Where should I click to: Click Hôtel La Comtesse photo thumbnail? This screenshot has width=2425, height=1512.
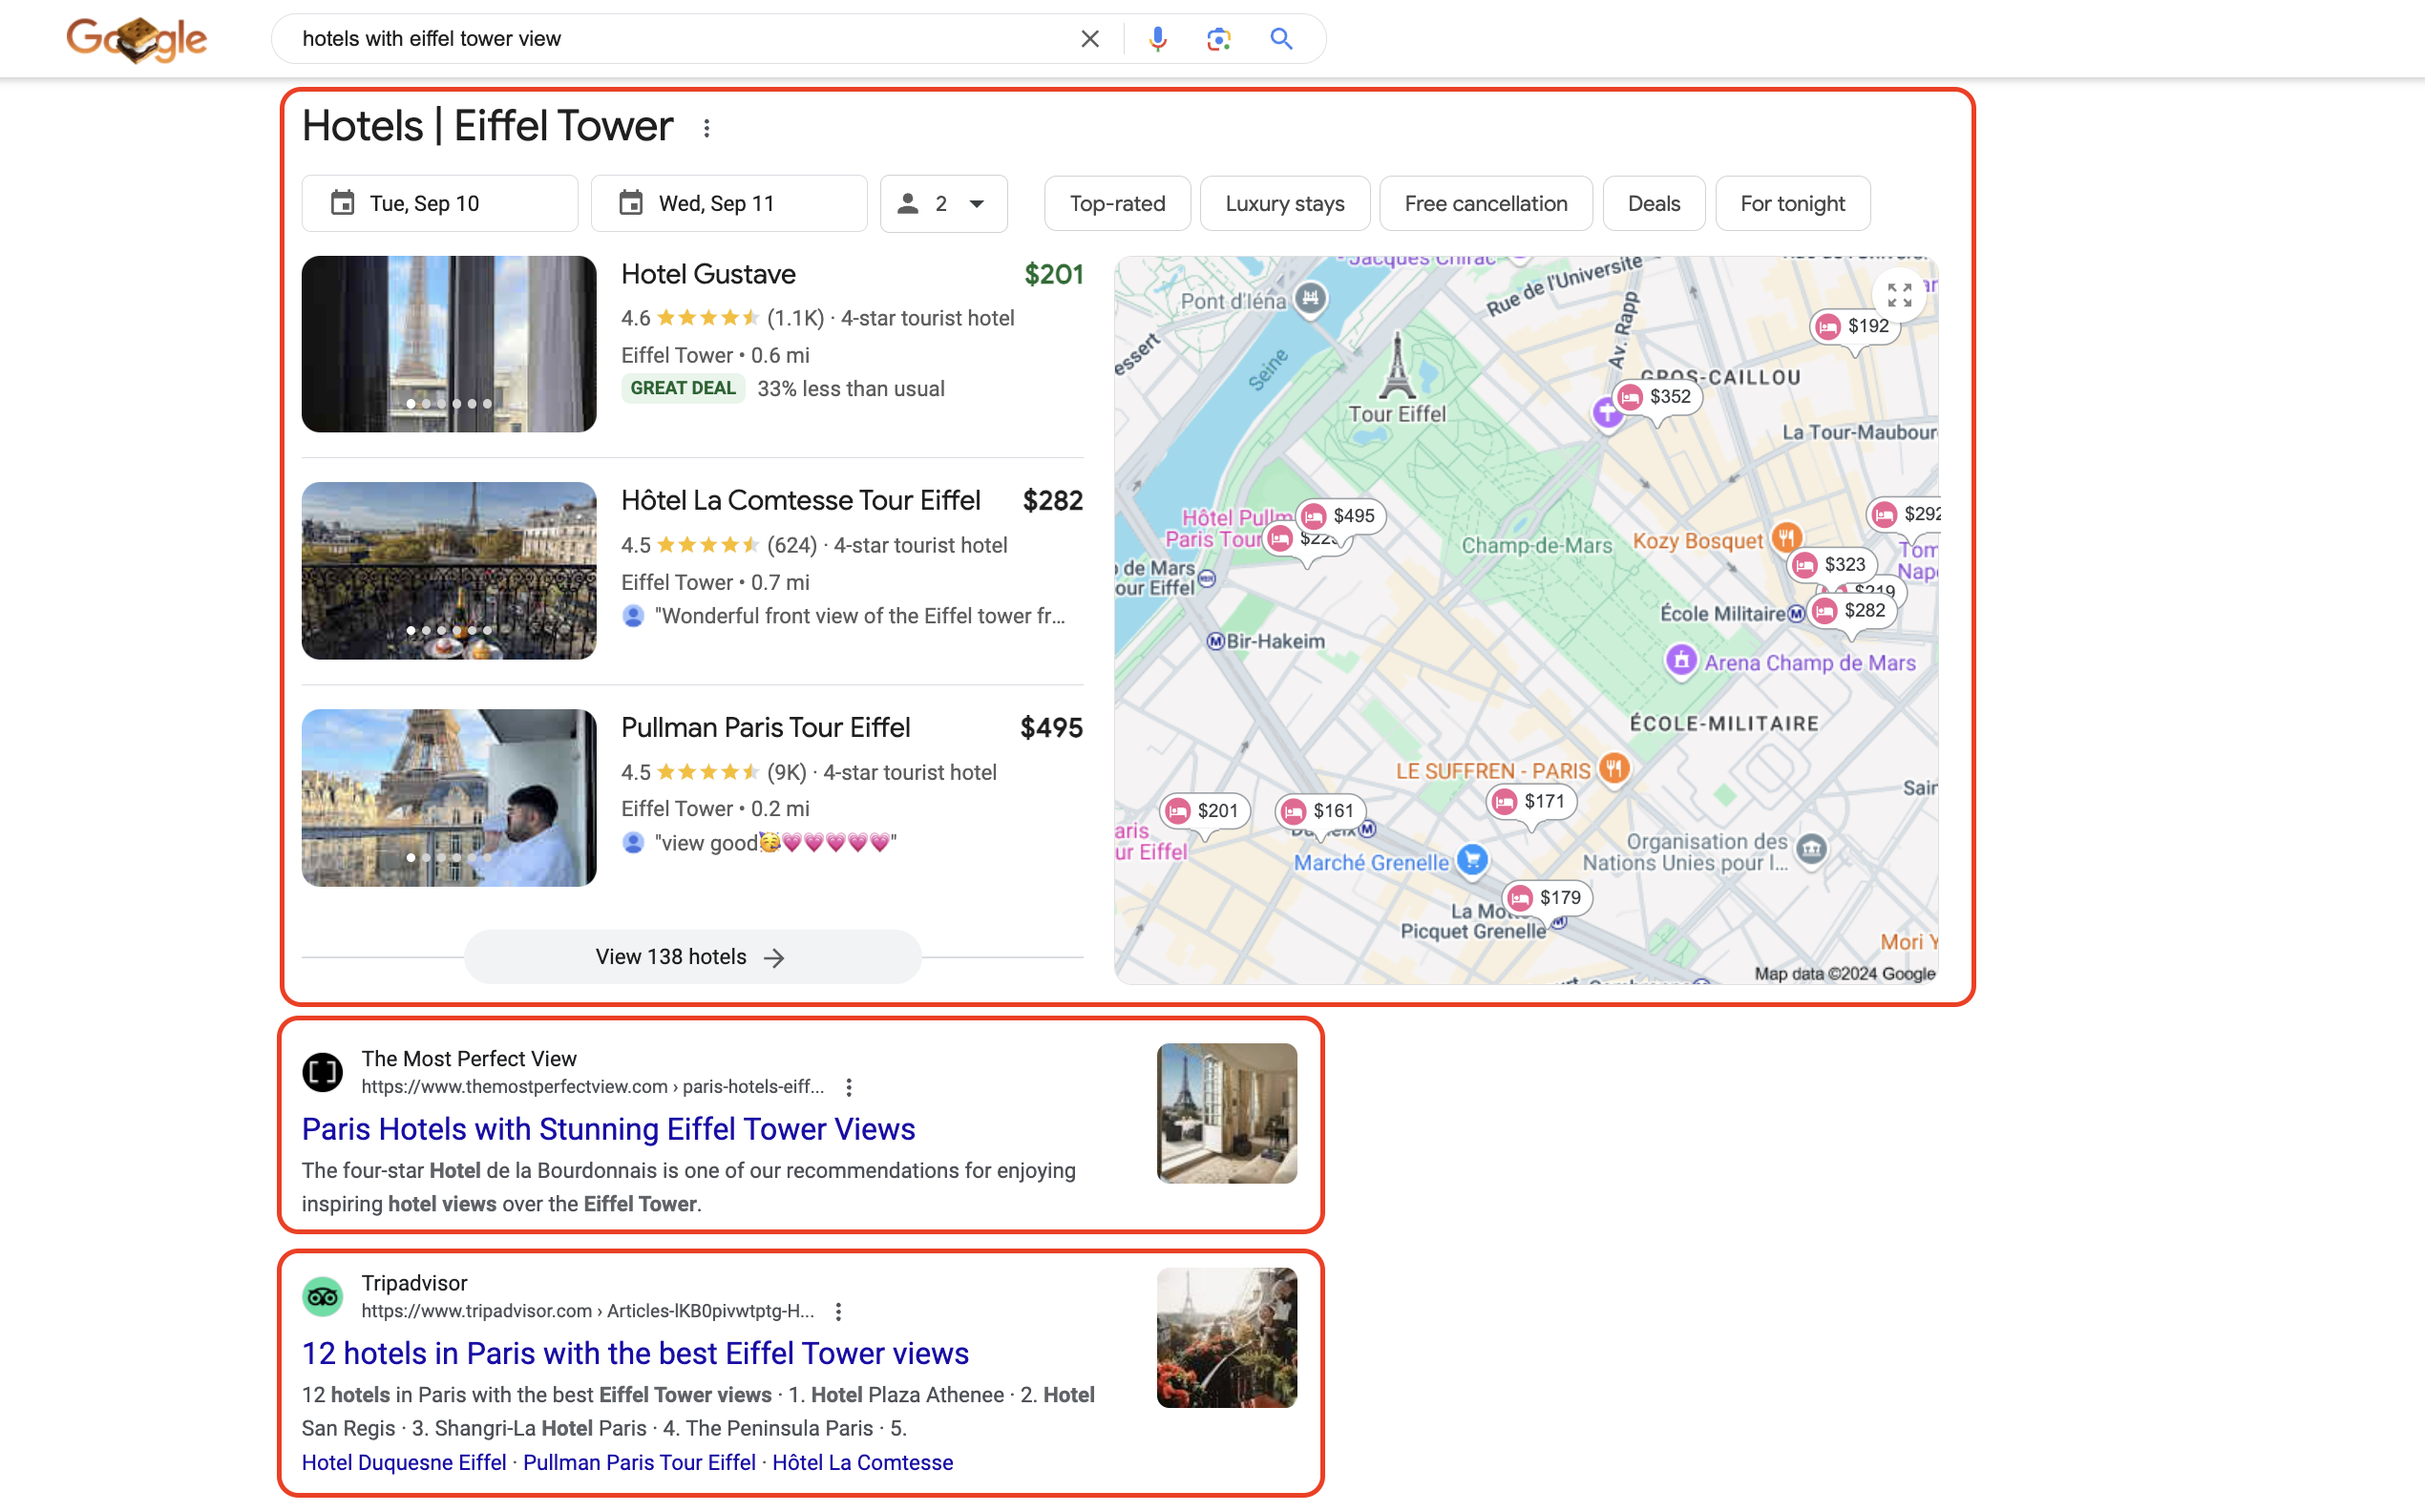449,571
